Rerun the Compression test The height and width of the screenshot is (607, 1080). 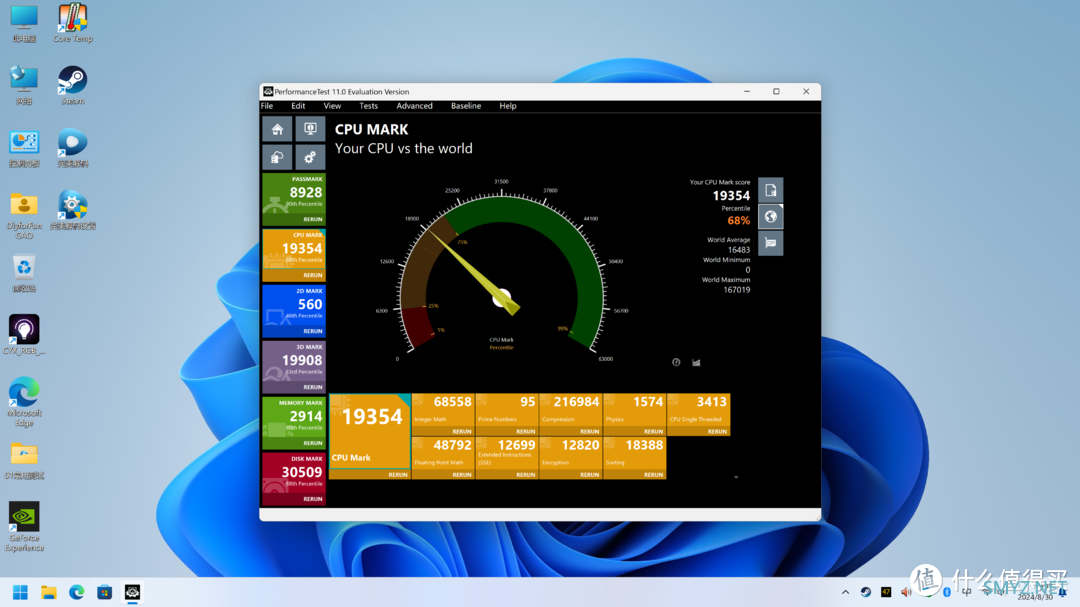tap(590, 431)
